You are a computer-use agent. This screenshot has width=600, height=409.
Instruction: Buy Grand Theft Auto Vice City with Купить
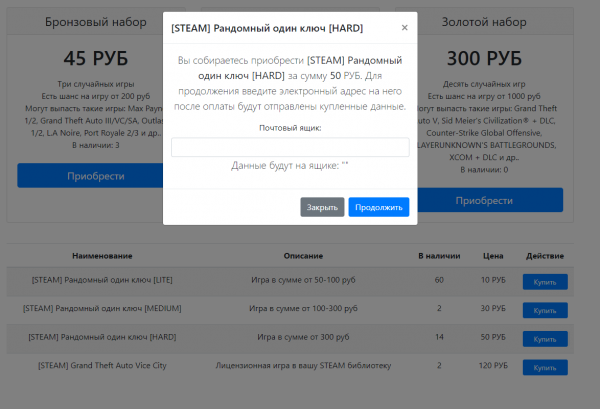(x=545, y=367)
